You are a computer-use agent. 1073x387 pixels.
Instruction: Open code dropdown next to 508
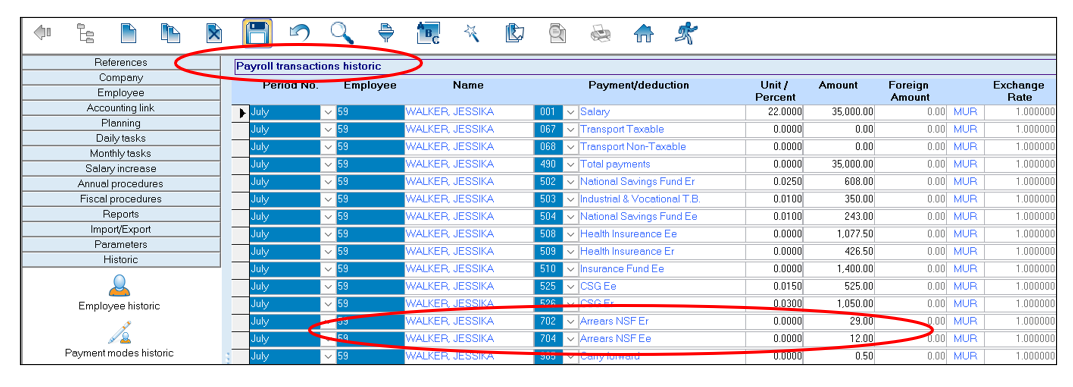pos(571,234)
